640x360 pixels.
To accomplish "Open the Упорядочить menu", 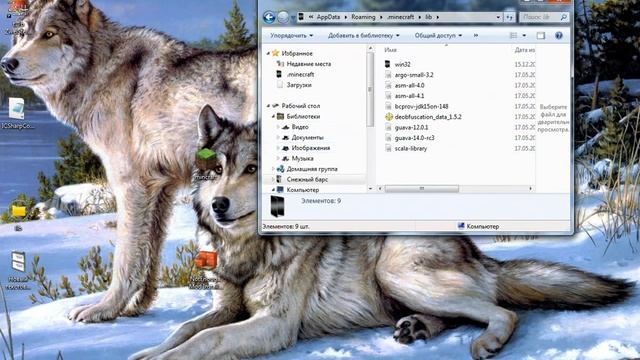I will (291, 36).
